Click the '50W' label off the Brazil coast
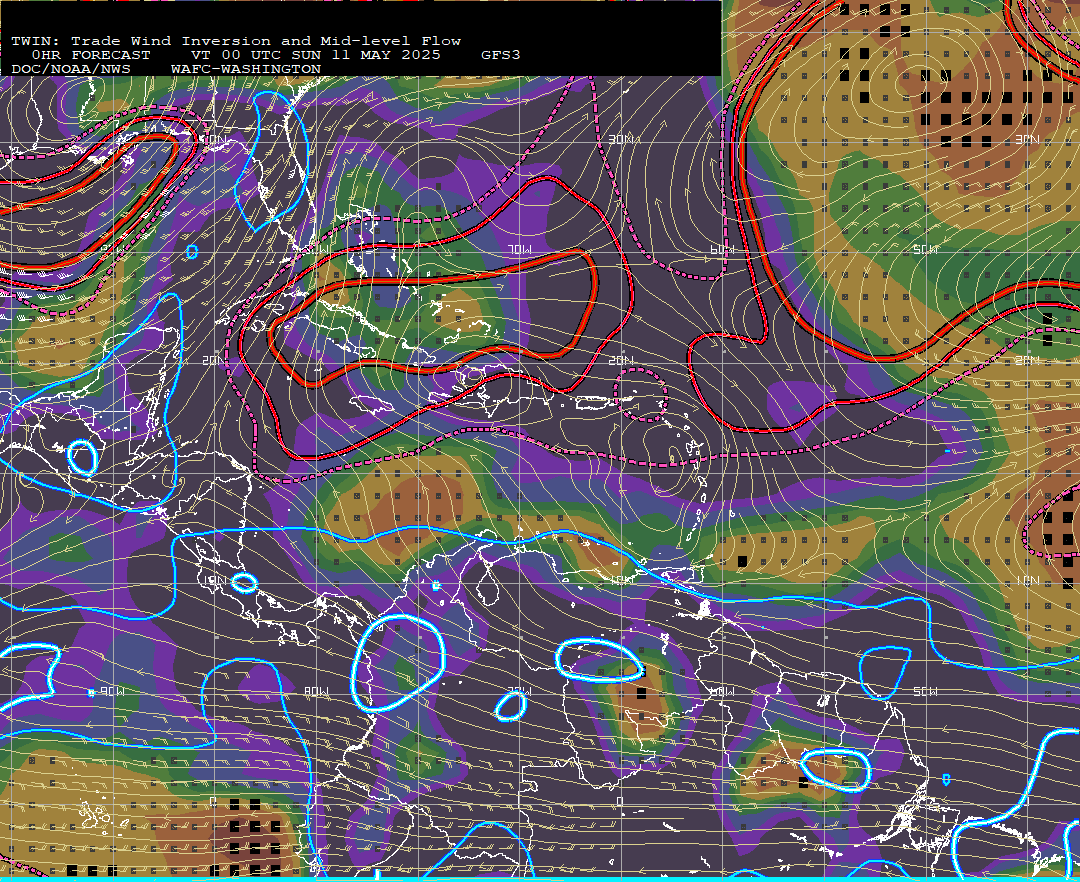 pos(925,691)
